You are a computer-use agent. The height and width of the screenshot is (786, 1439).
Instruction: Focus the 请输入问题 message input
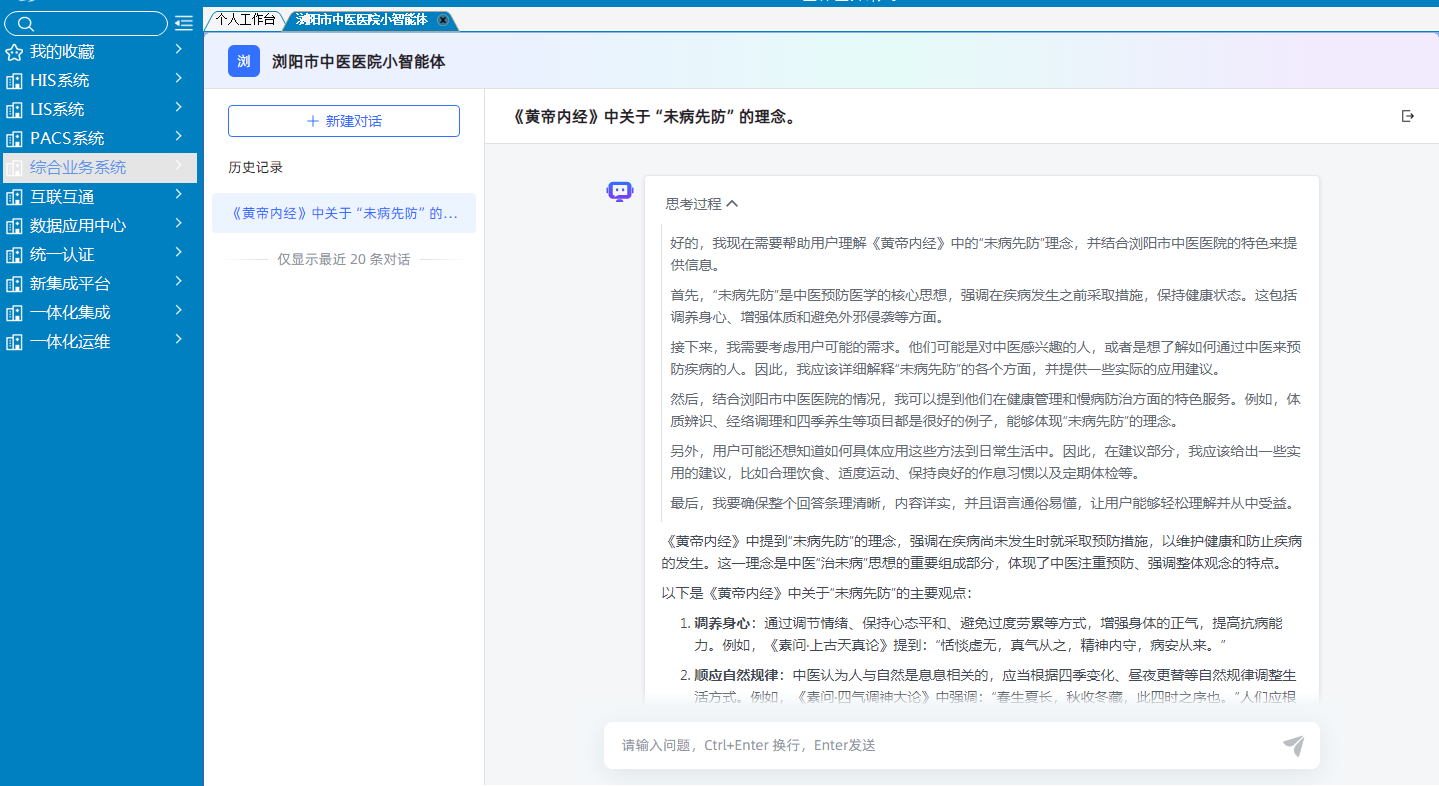coord(945,745)
